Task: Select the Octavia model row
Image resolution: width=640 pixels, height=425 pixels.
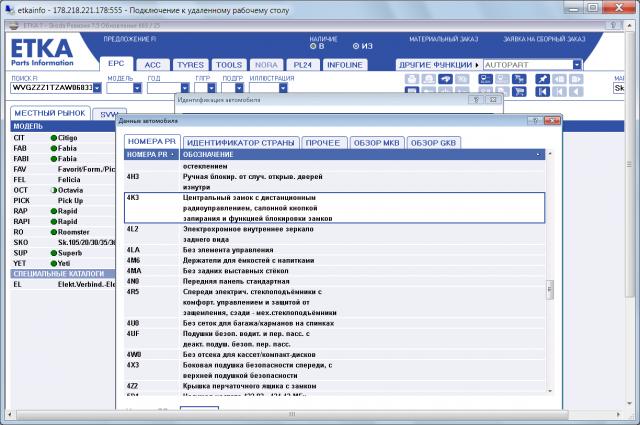Action: point(63,190)
